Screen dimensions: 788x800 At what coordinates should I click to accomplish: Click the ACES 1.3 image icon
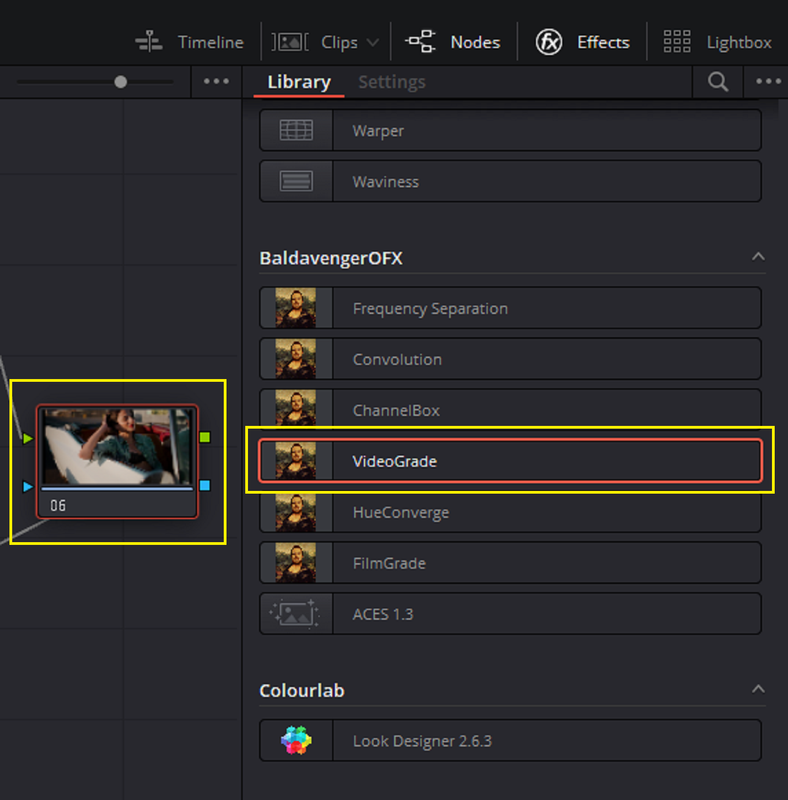pyautogui.click(x=294, y=613)
